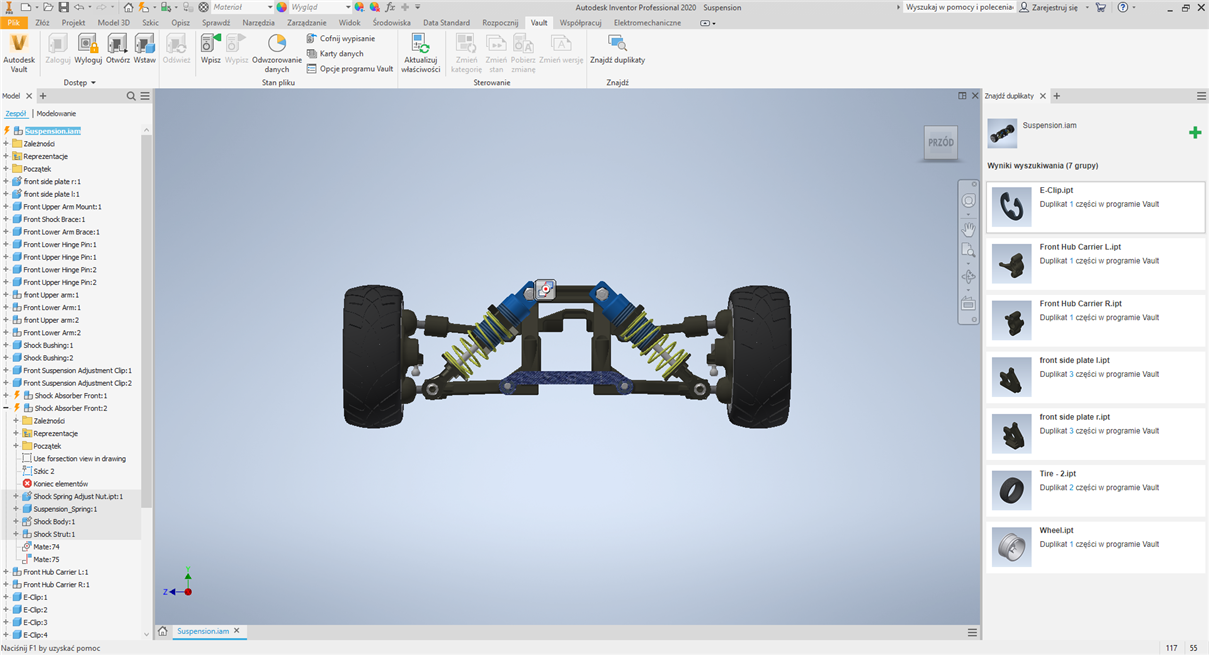
Task: Close the Znajdź duplikaty panel tab
Action: tap(1043, 96)
